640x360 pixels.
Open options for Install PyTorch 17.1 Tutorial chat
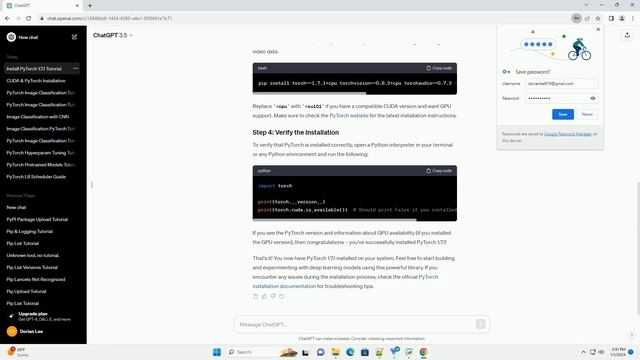coord(76,69)
